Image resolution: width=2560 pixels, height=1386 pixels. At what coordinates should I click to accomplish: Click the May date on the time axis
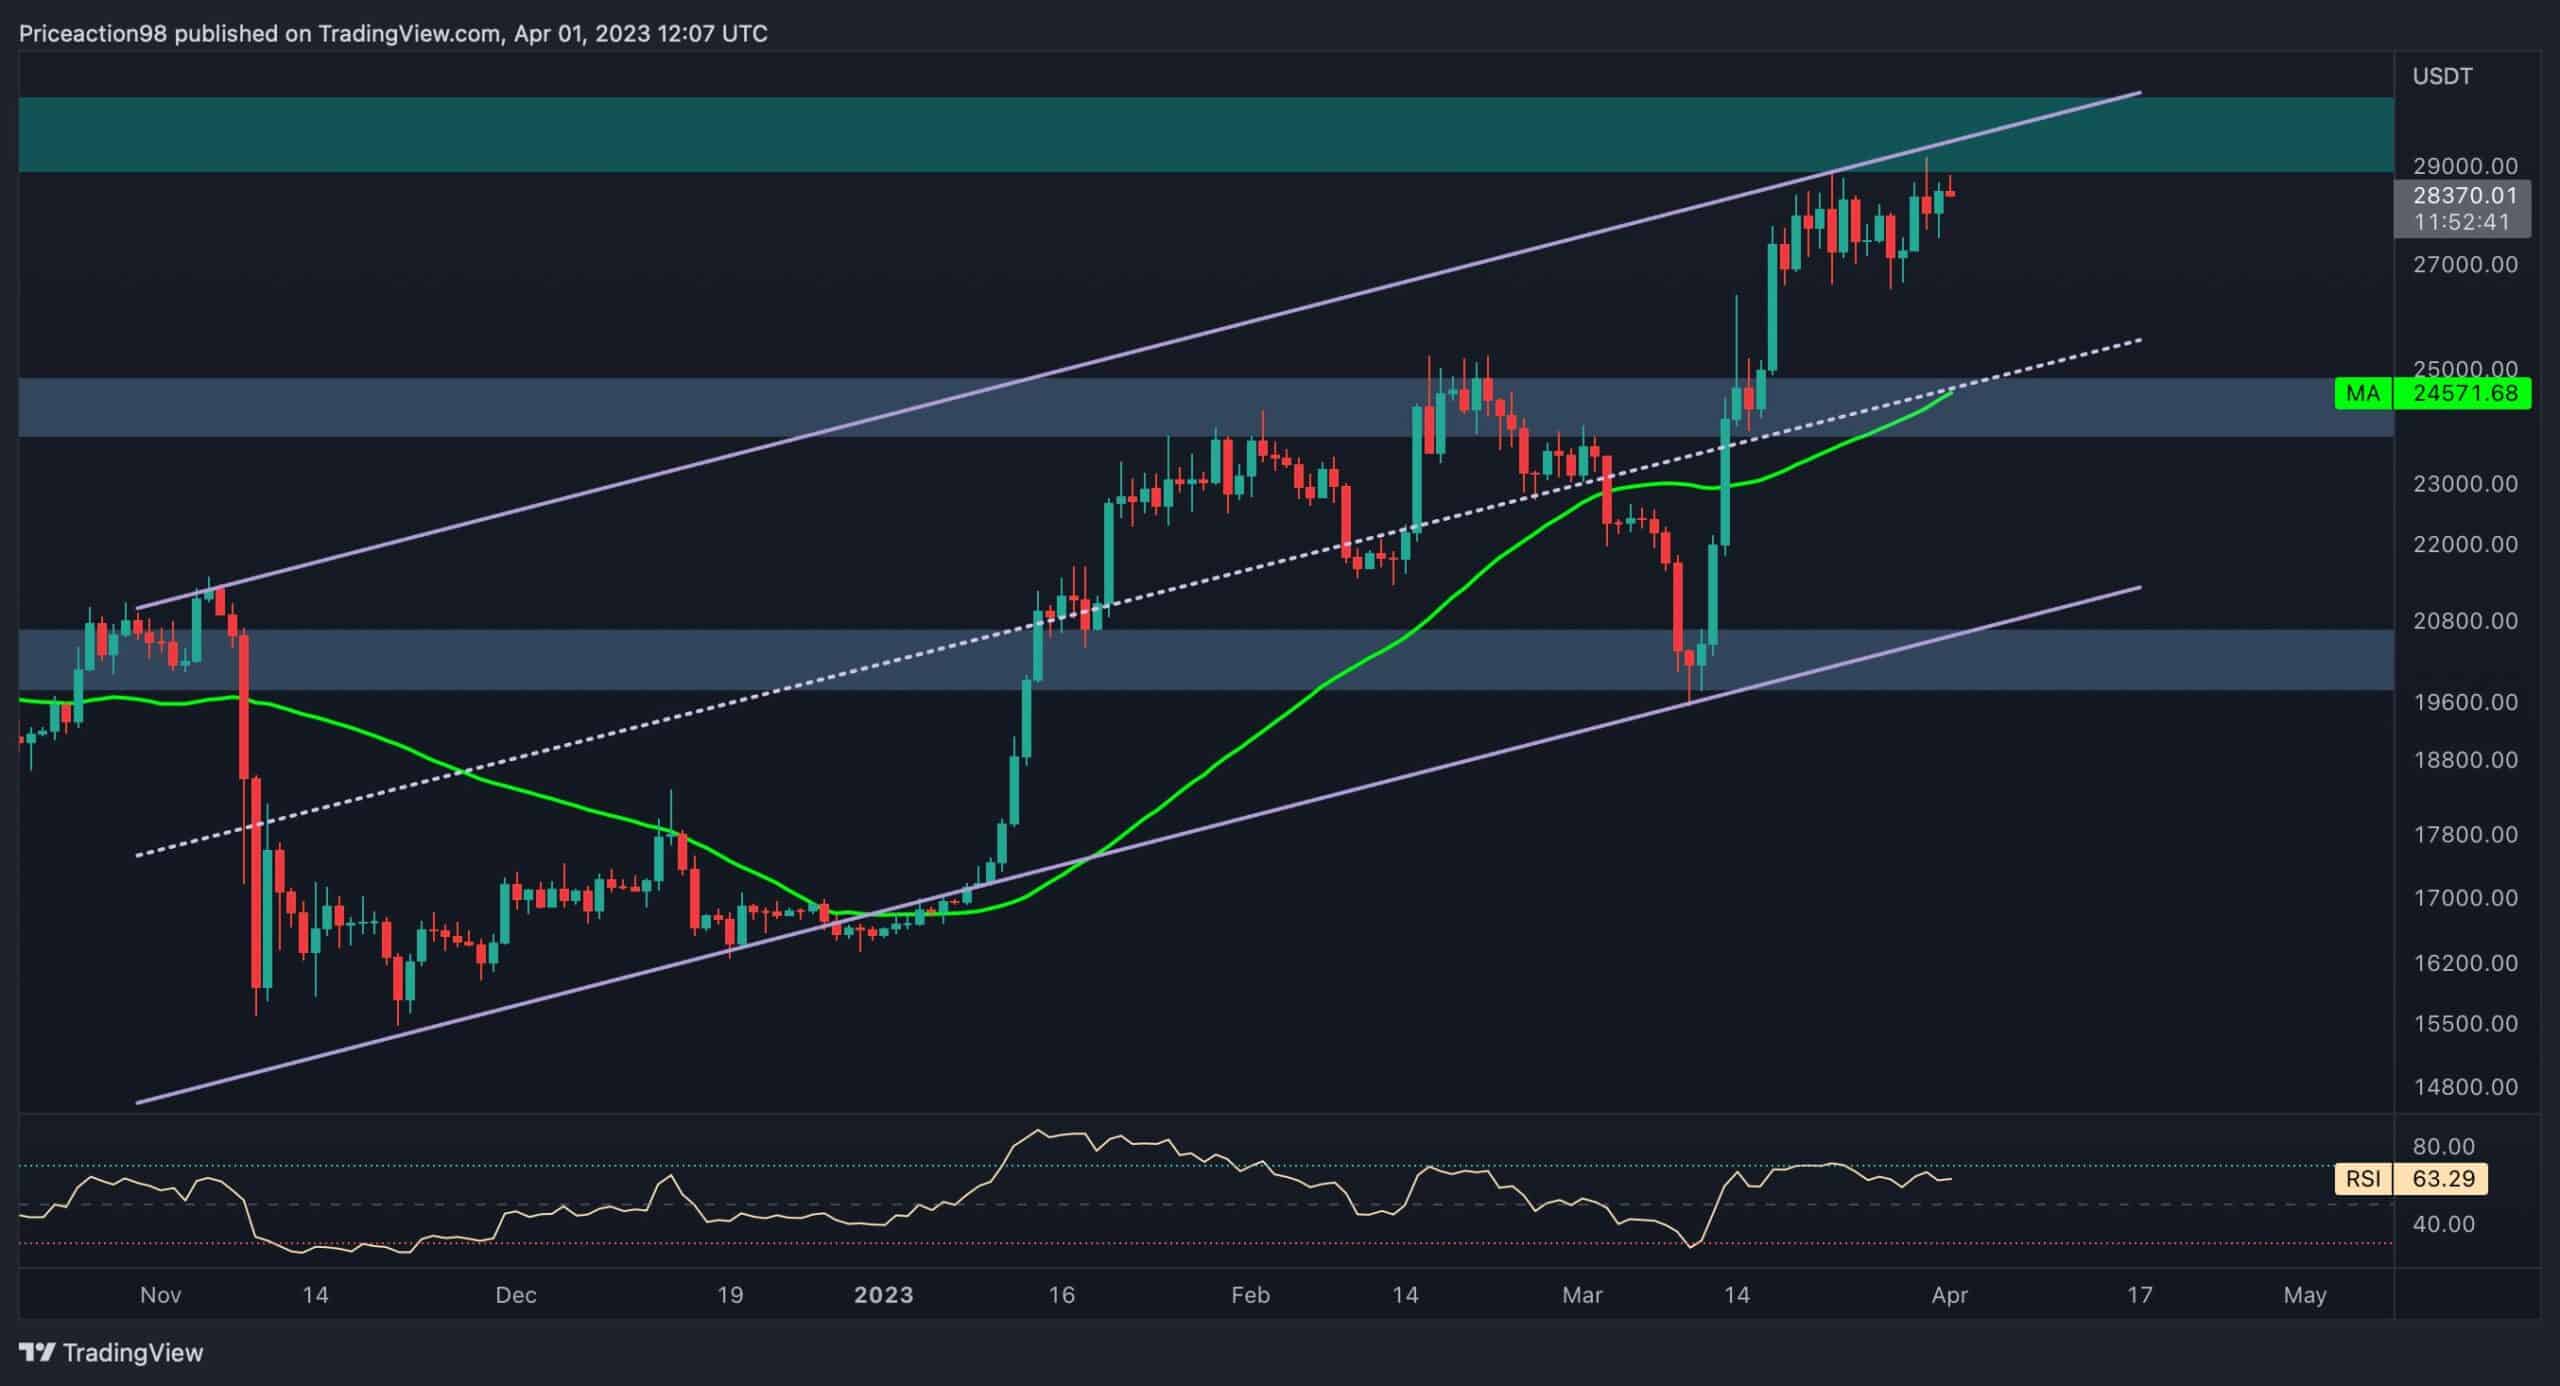point(2305,1295)
